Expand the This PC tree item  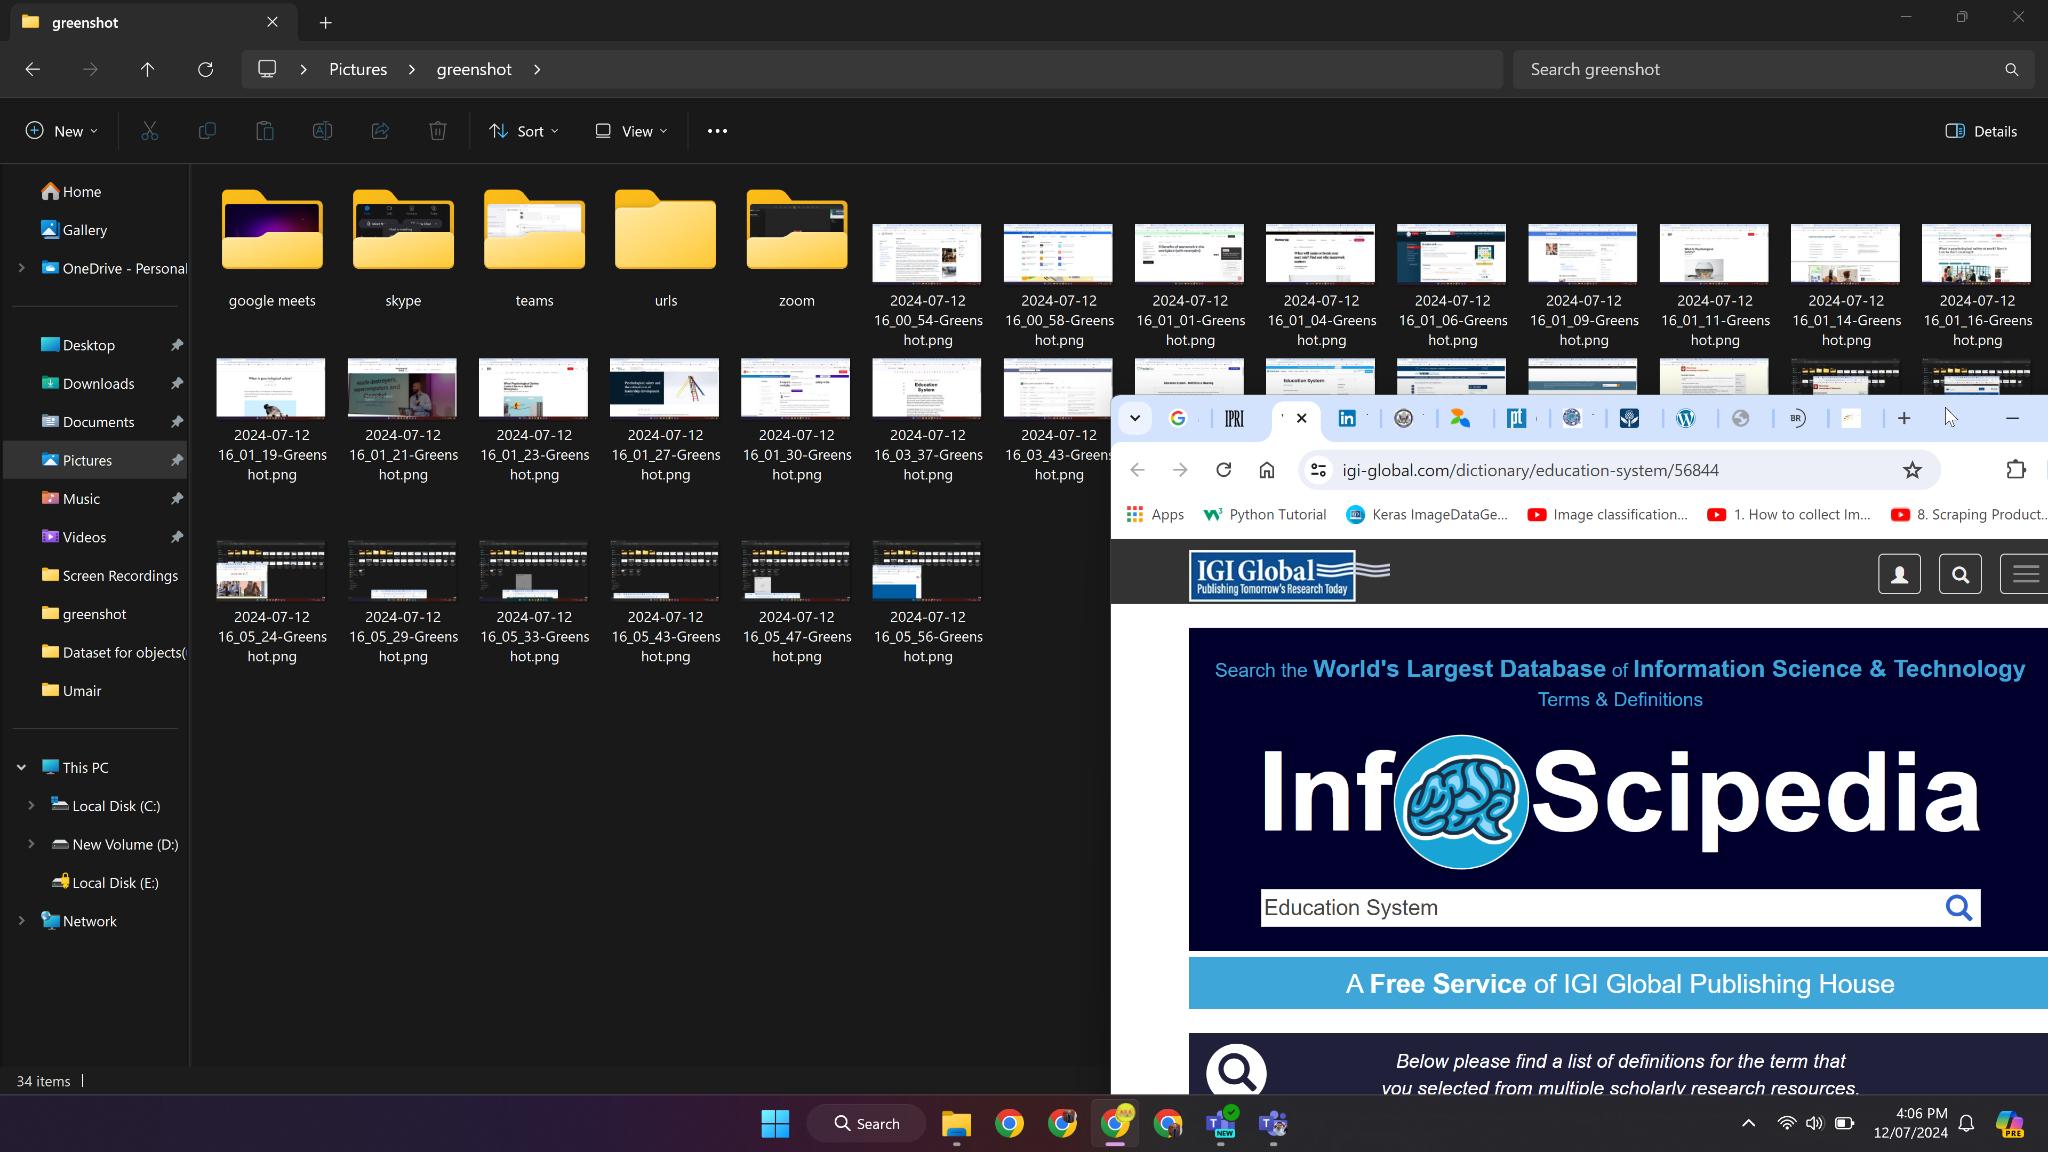[x=21, y=768]
